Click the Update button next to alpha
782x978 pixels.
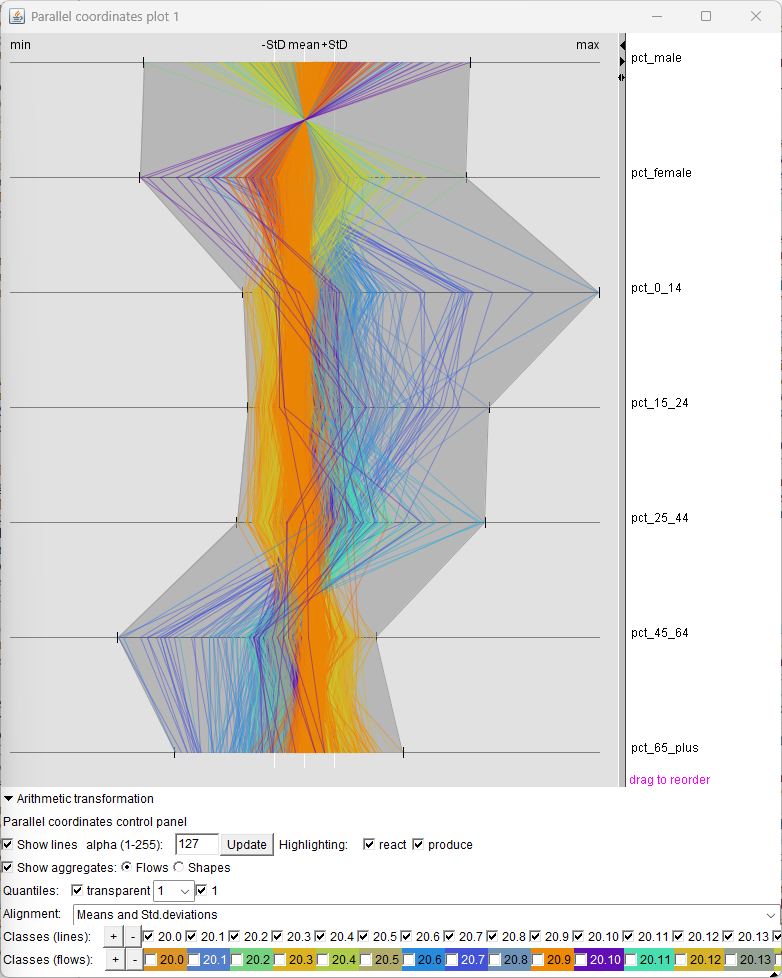point(246,845)
